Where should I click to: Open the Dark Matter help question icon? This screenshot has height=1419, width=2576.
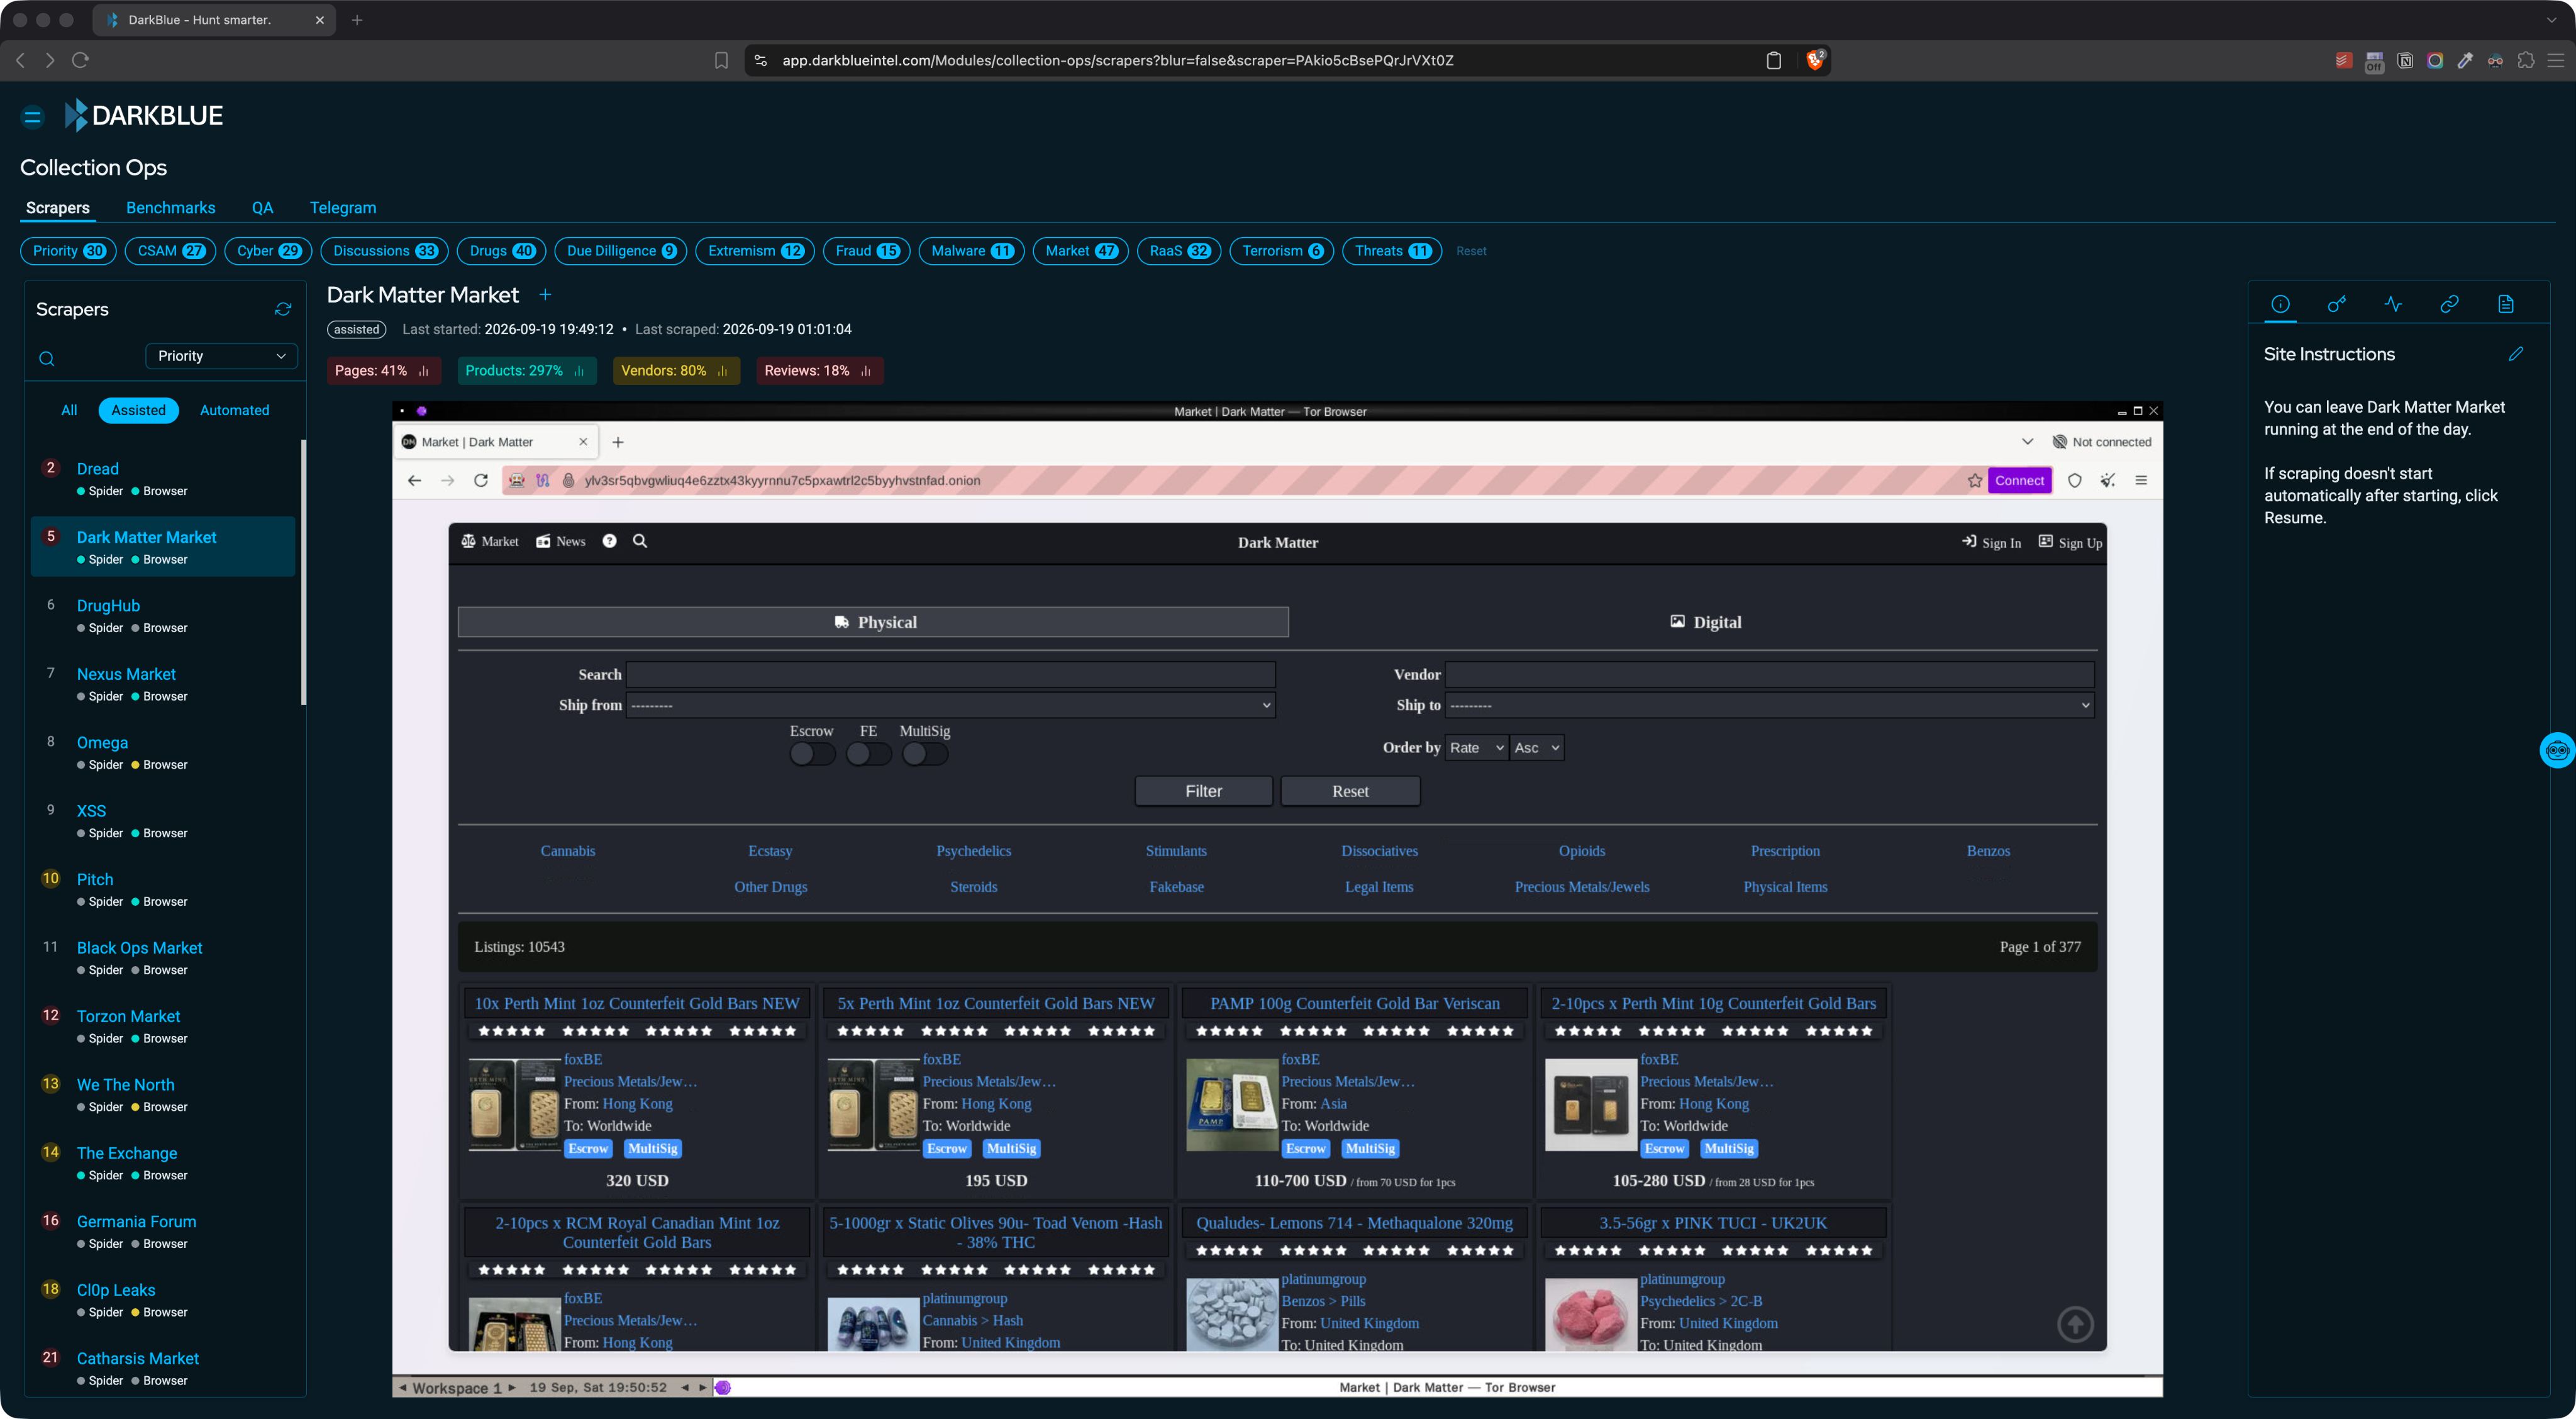coord(609,541)
